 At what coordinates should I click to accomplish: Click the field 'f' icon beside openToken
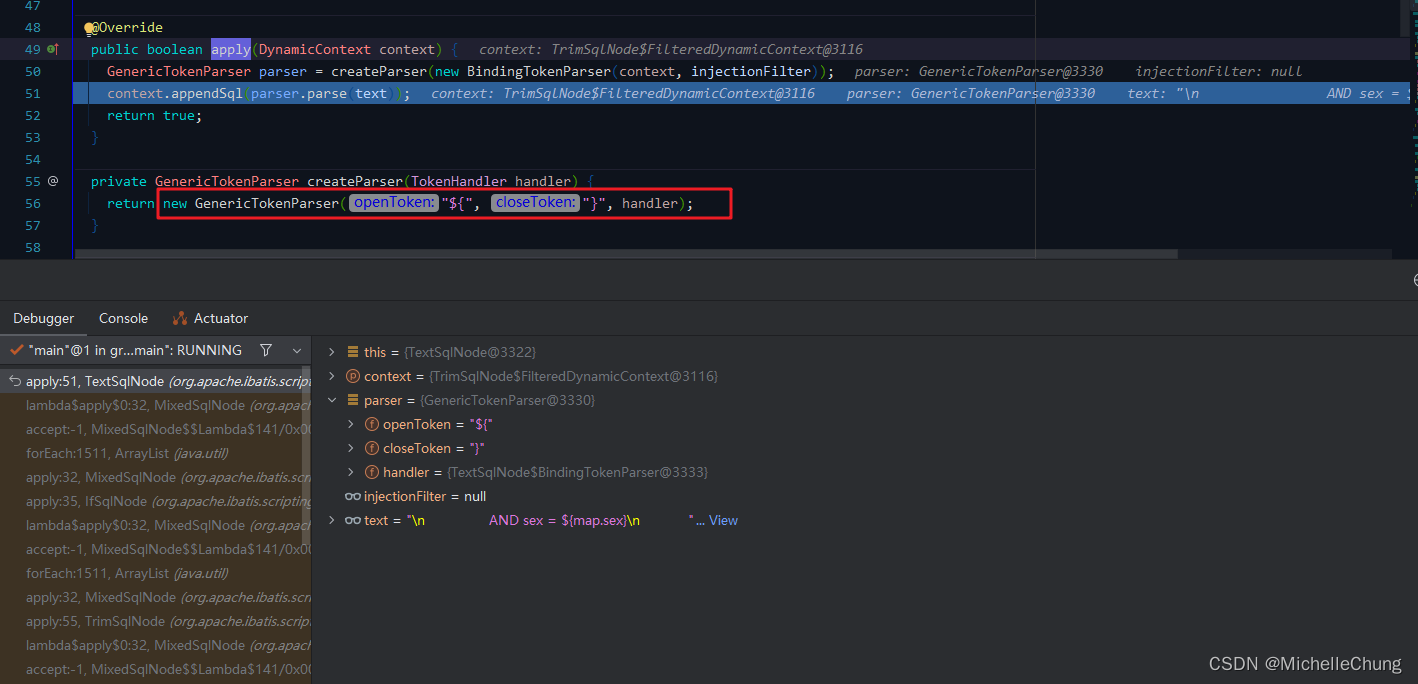pos(372,424)
